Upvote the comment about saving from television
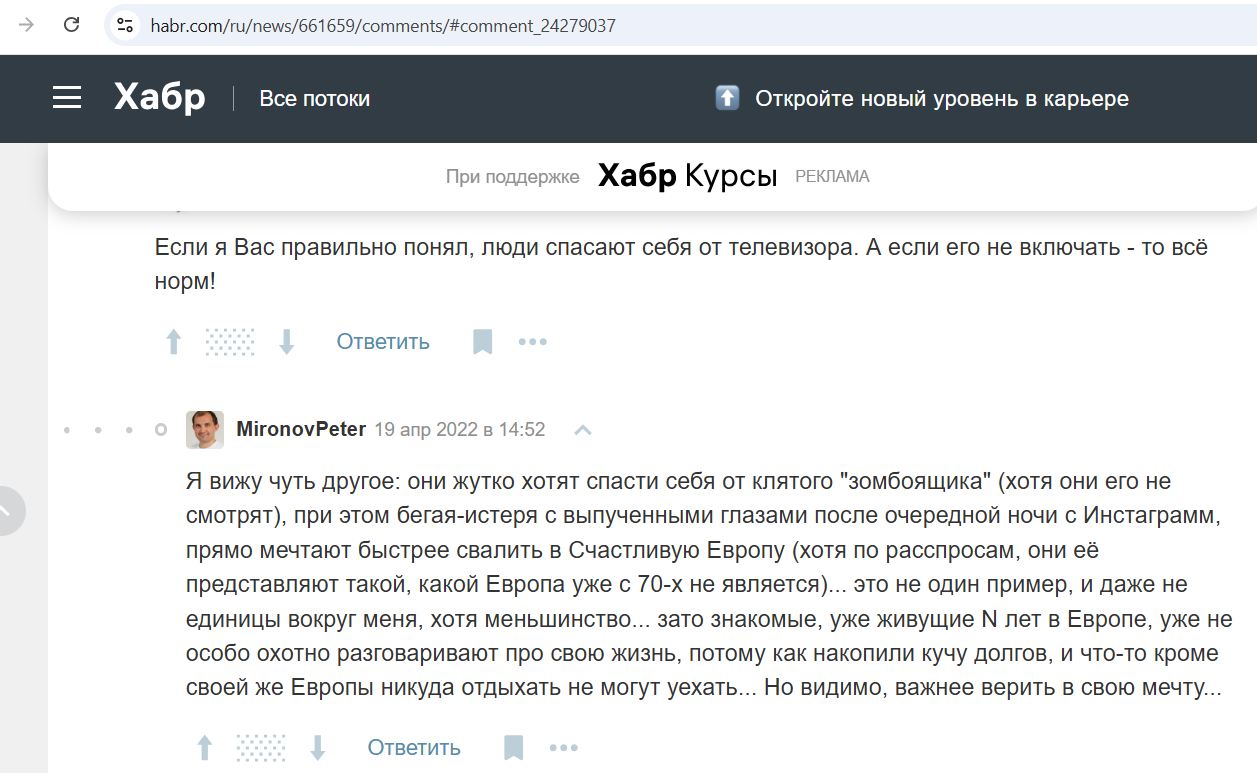The width and height of the screenshot is (1257, 773). [x=173, y=341]
